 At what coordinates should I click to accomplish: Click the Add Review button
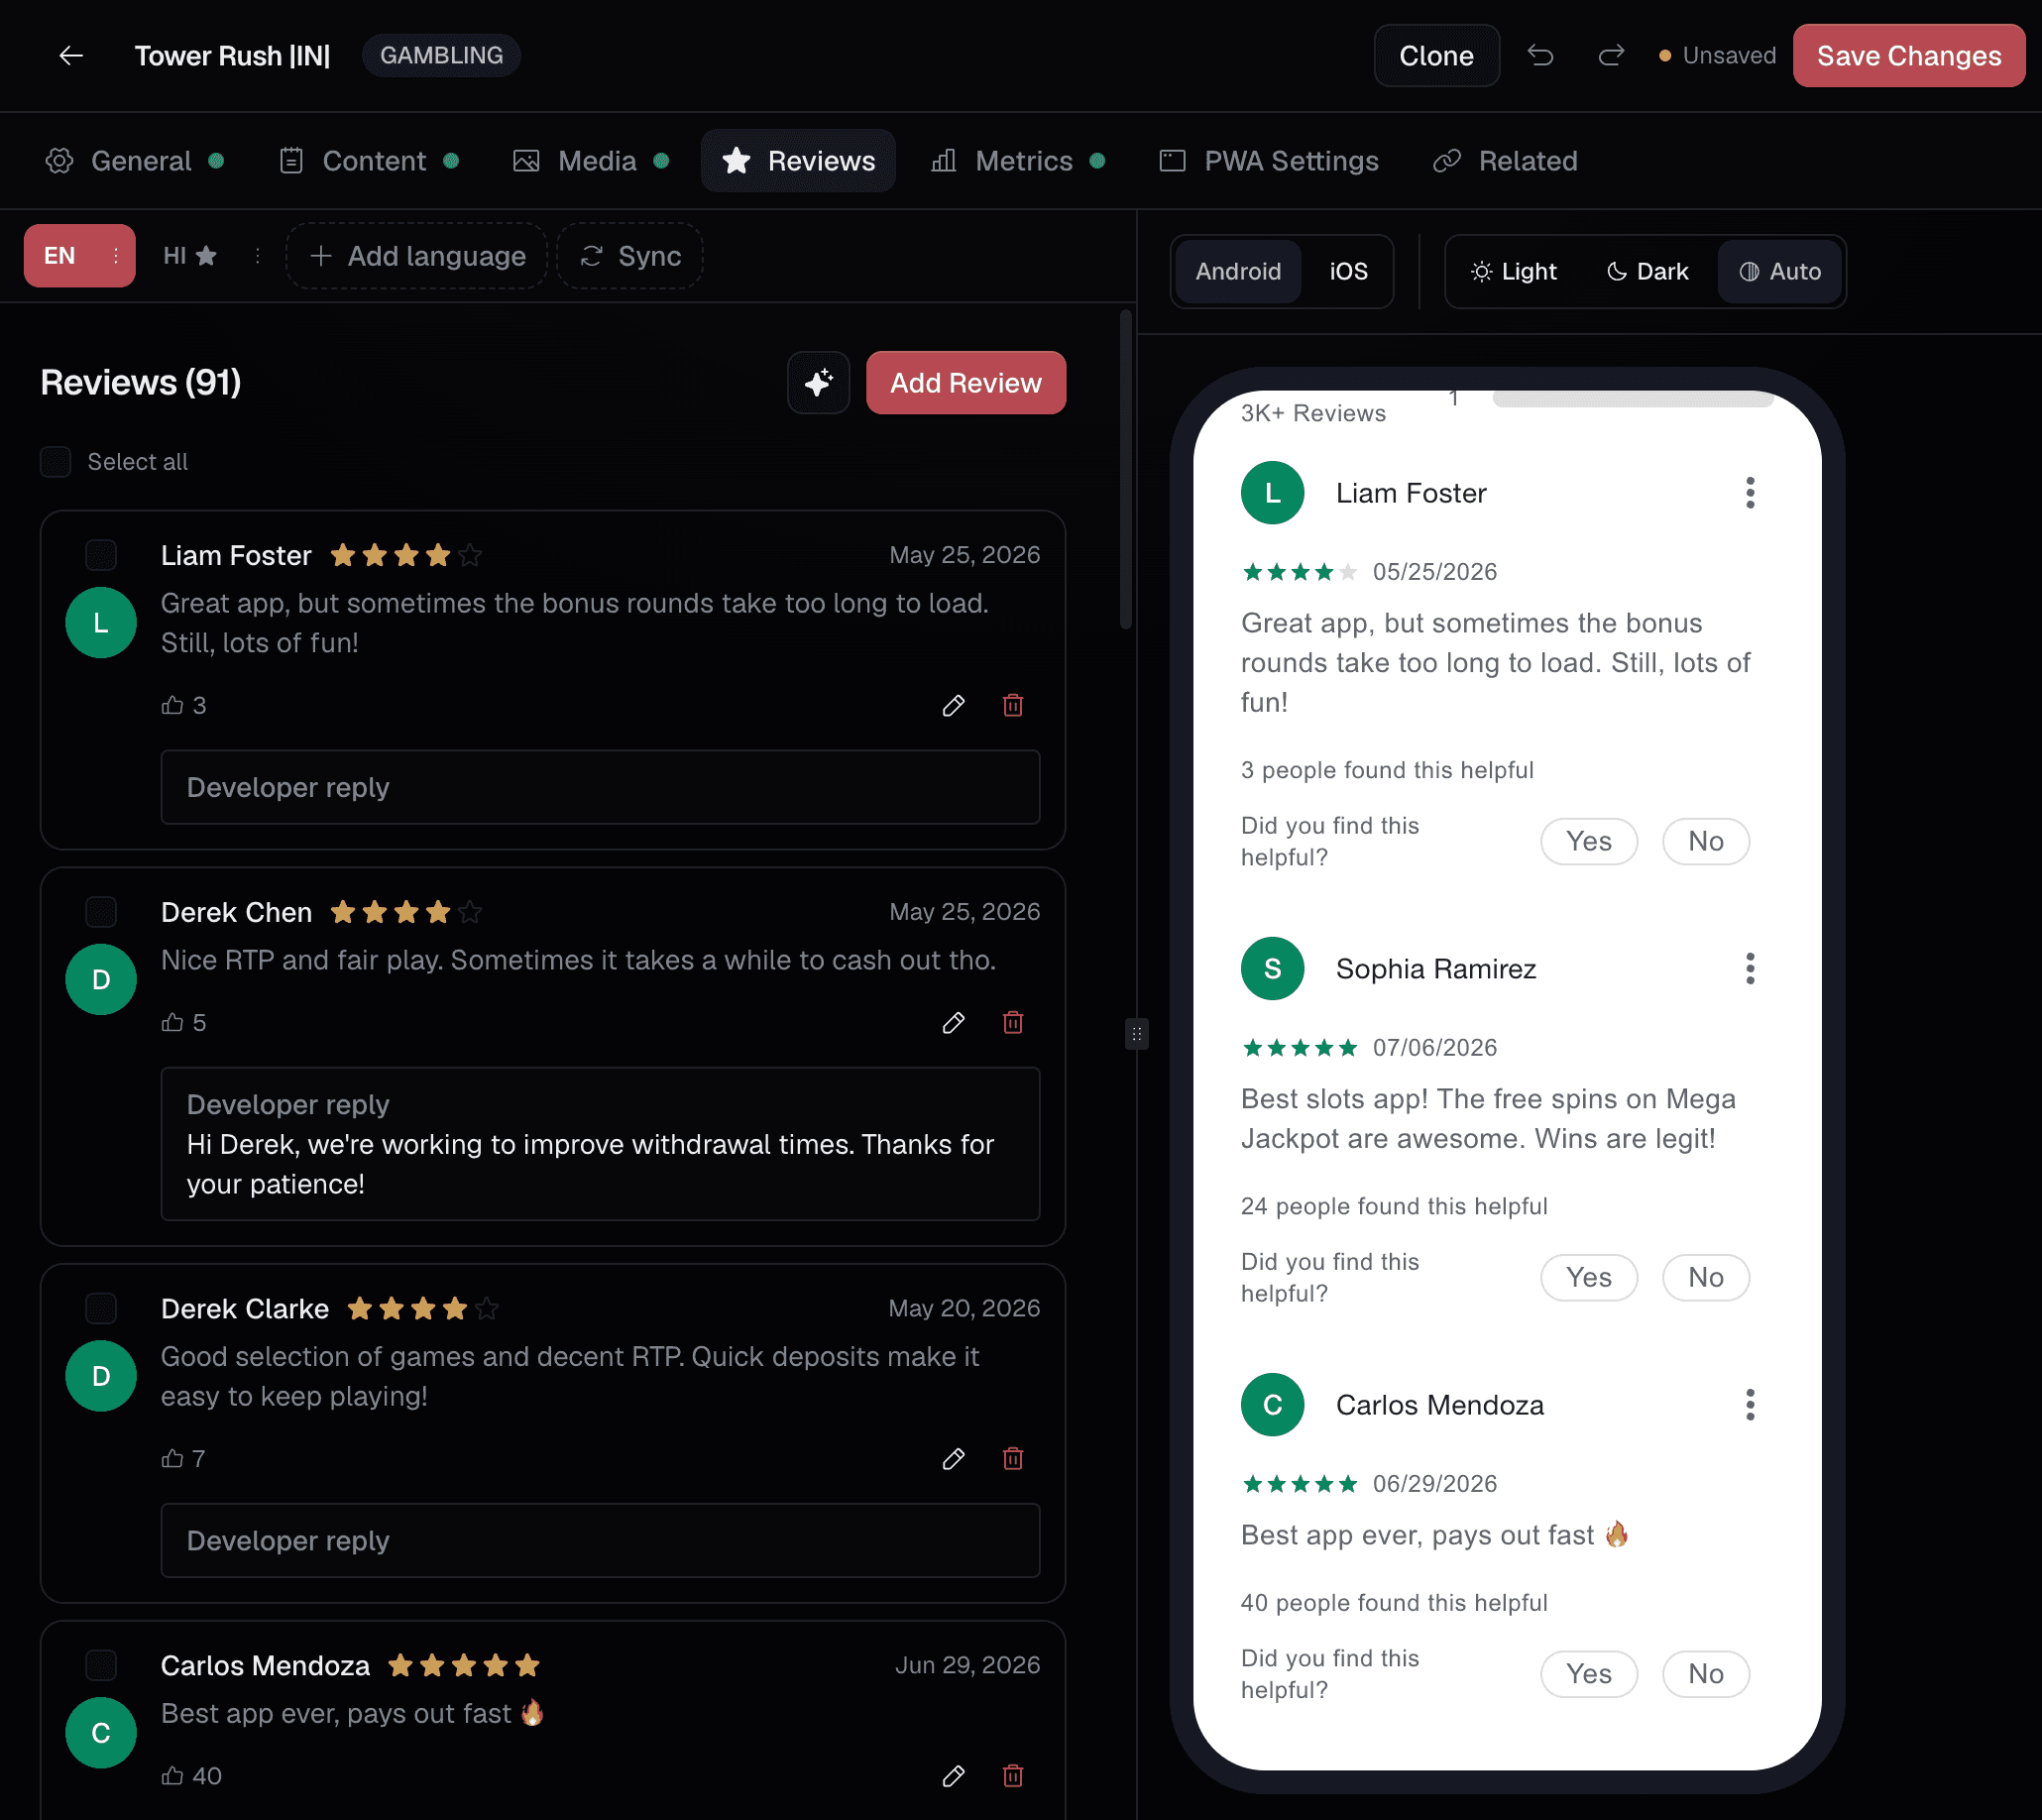point(965,383)
